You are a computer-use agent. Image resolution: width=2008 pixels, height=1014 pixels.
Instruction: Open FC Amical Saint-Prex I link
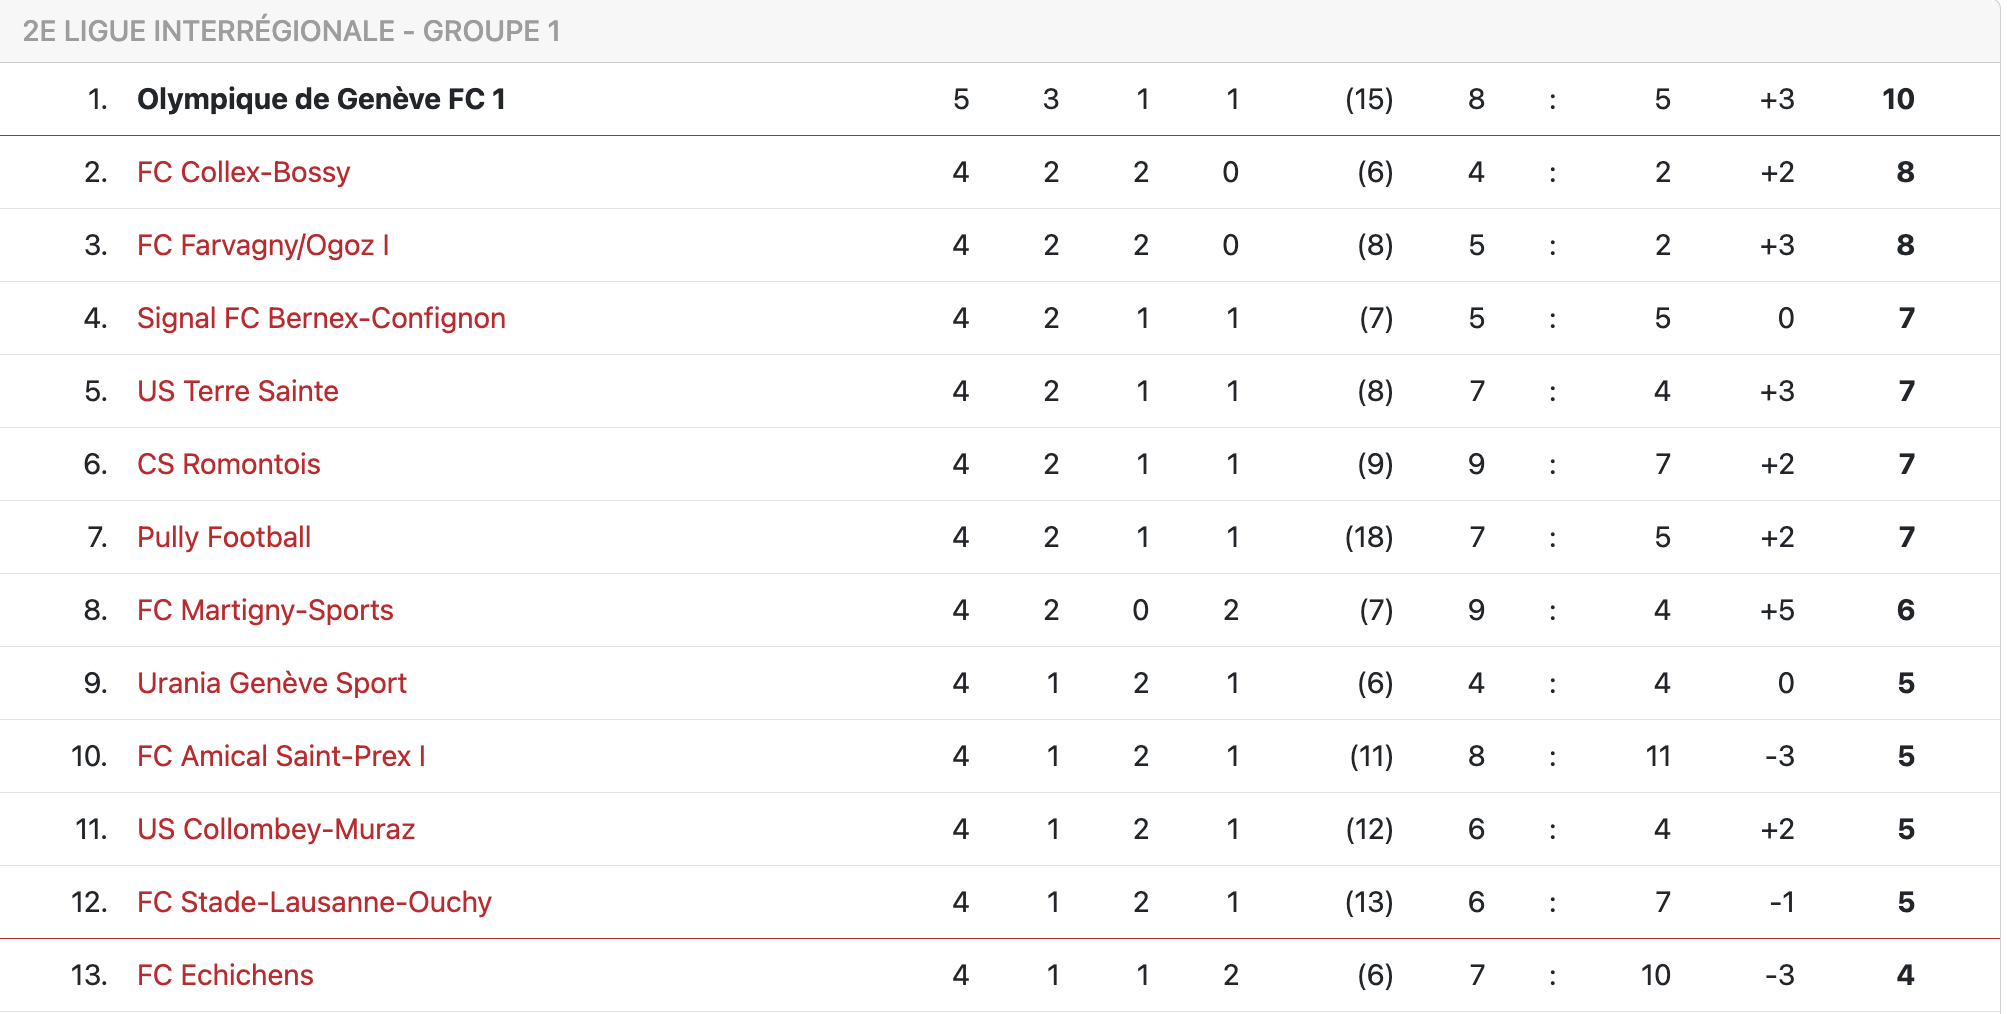coord(281,756)
